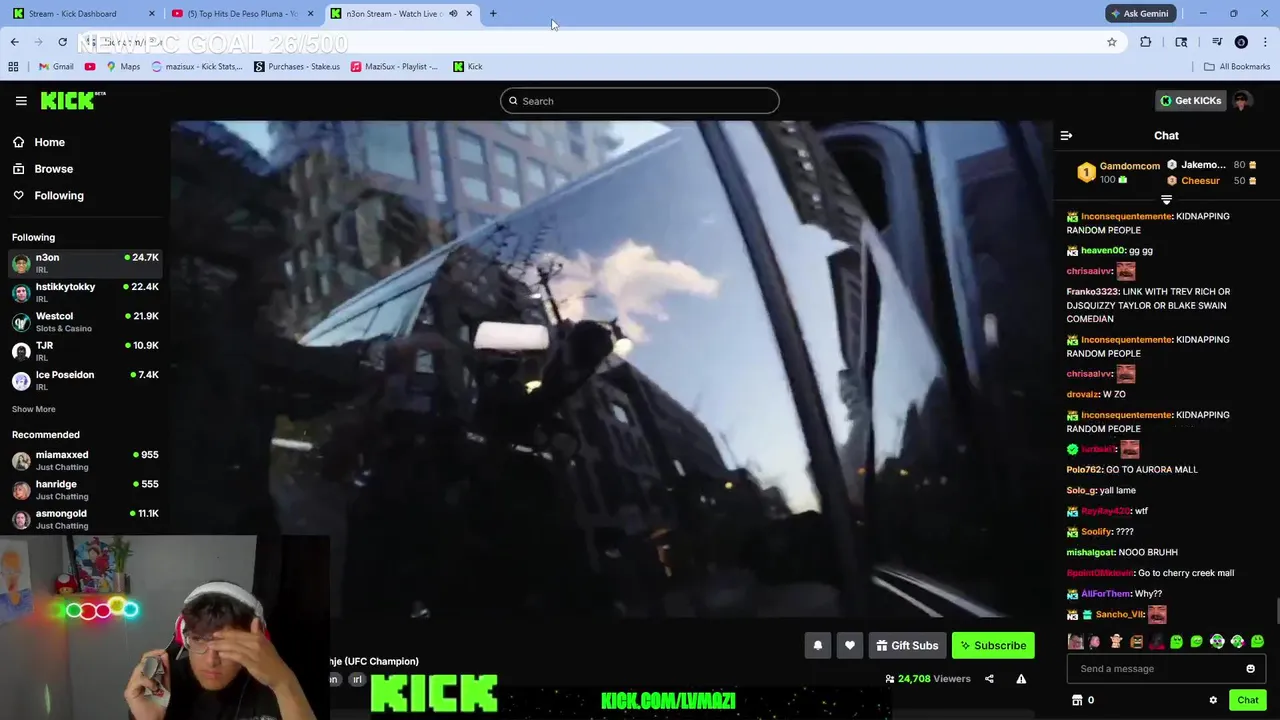
Task: Open Kick bookmark in bookmarks bar
Action: pyautogui.click(x=468, y=67)
